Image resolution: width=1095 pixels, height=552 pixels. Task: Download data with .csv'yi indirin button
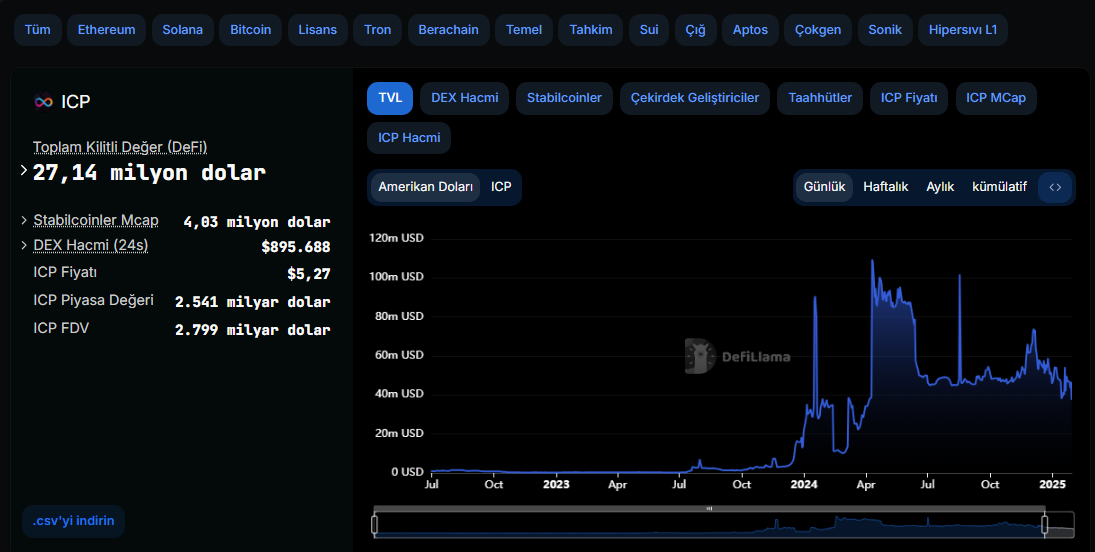point(73,521)
